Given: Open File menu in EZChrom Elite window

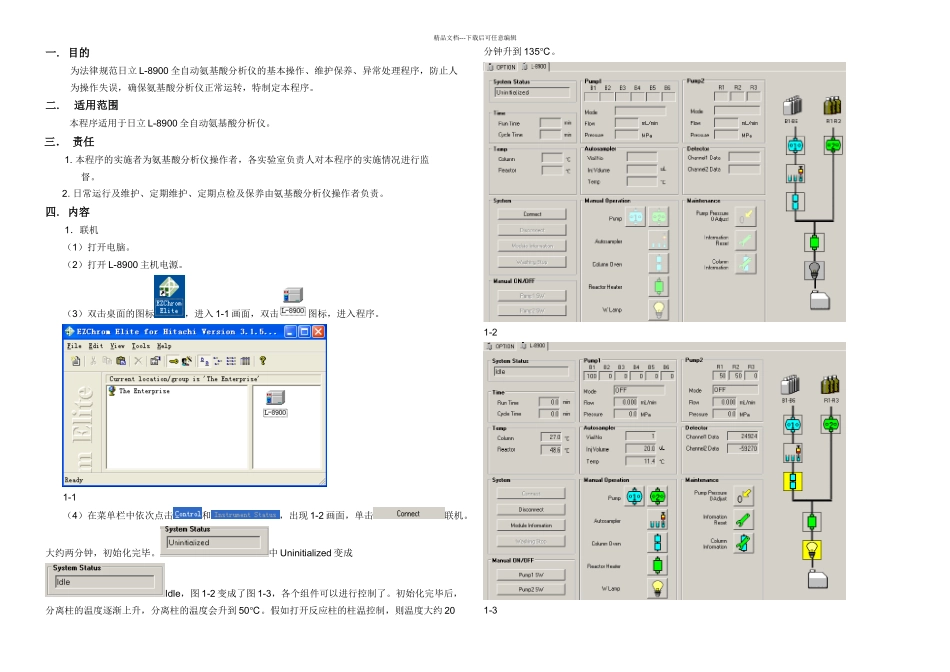Looking at the screenshot, I should [x=74, y=346].
